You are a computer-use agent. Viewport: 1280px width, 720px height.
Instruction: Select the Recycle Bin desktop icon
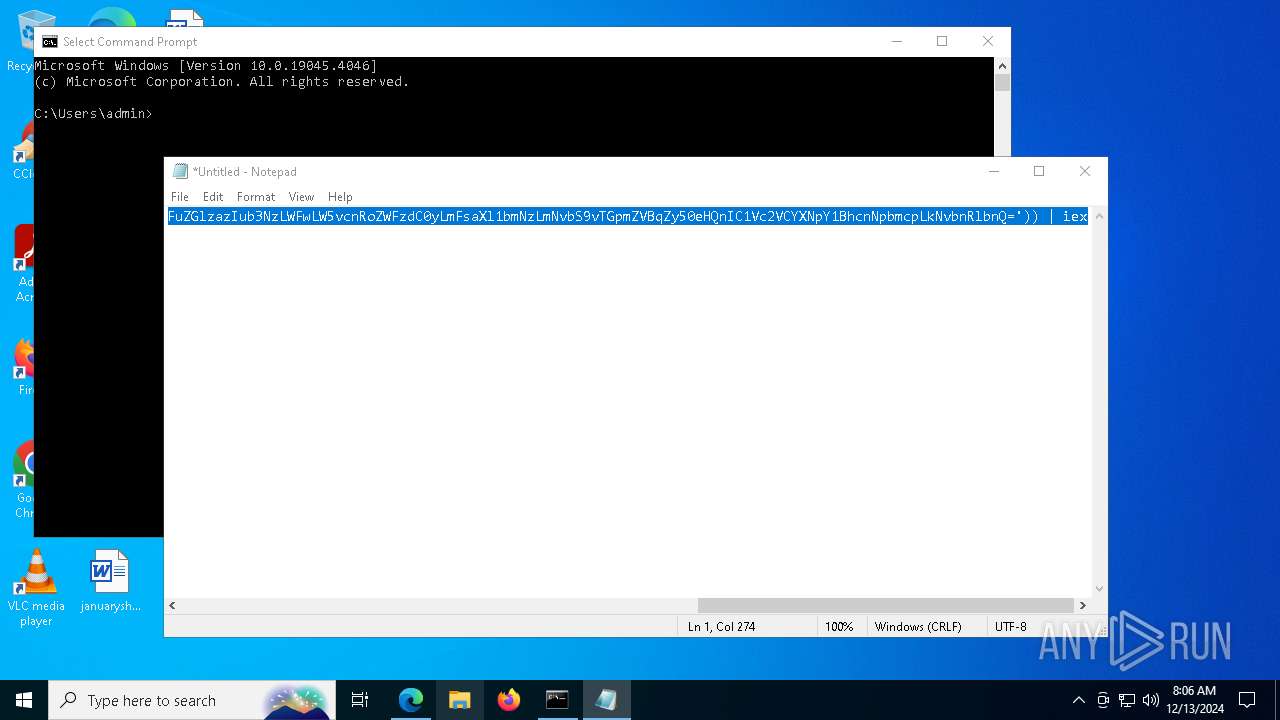20,40
